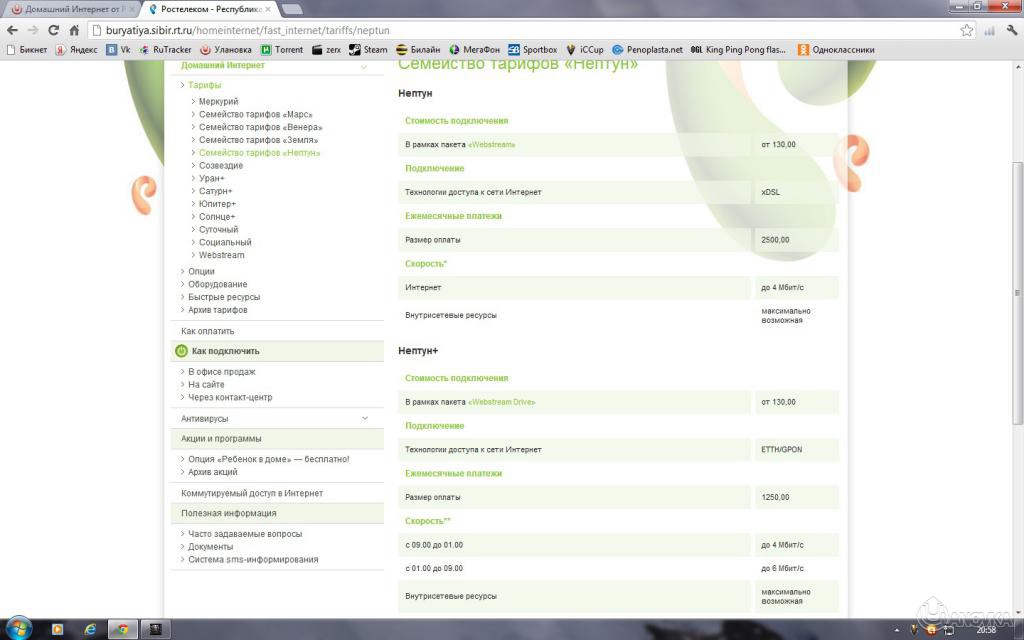Click the green power icon beside Как подключить

182,351
